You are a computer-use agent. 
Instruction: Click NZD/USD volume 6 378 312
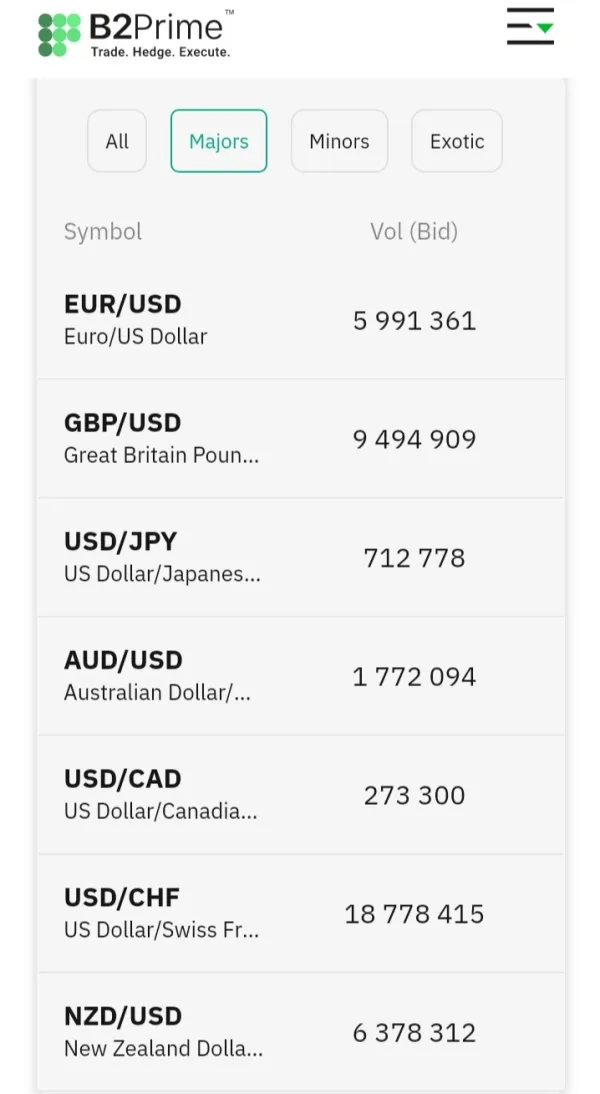click(x=414, y=1033)
